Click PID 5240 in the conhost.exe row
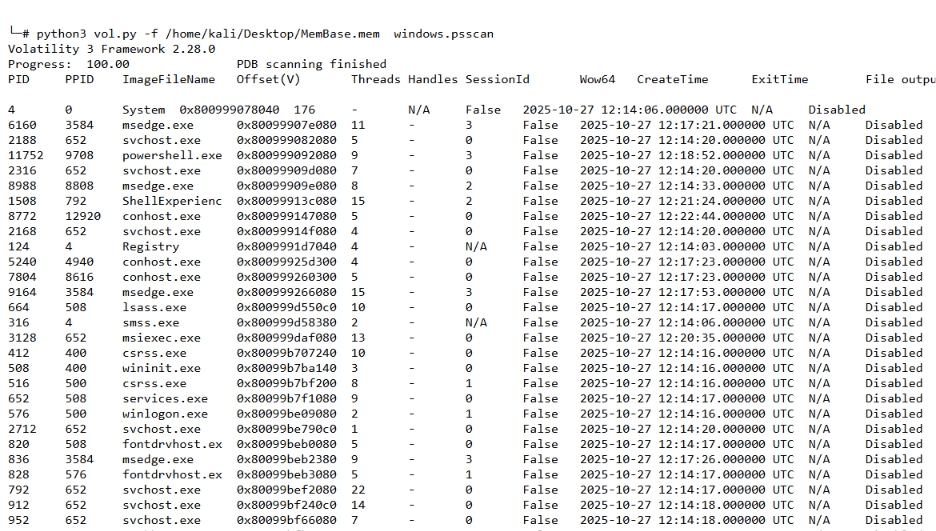This screenshot has width=936, height=531. coord(22,262)
